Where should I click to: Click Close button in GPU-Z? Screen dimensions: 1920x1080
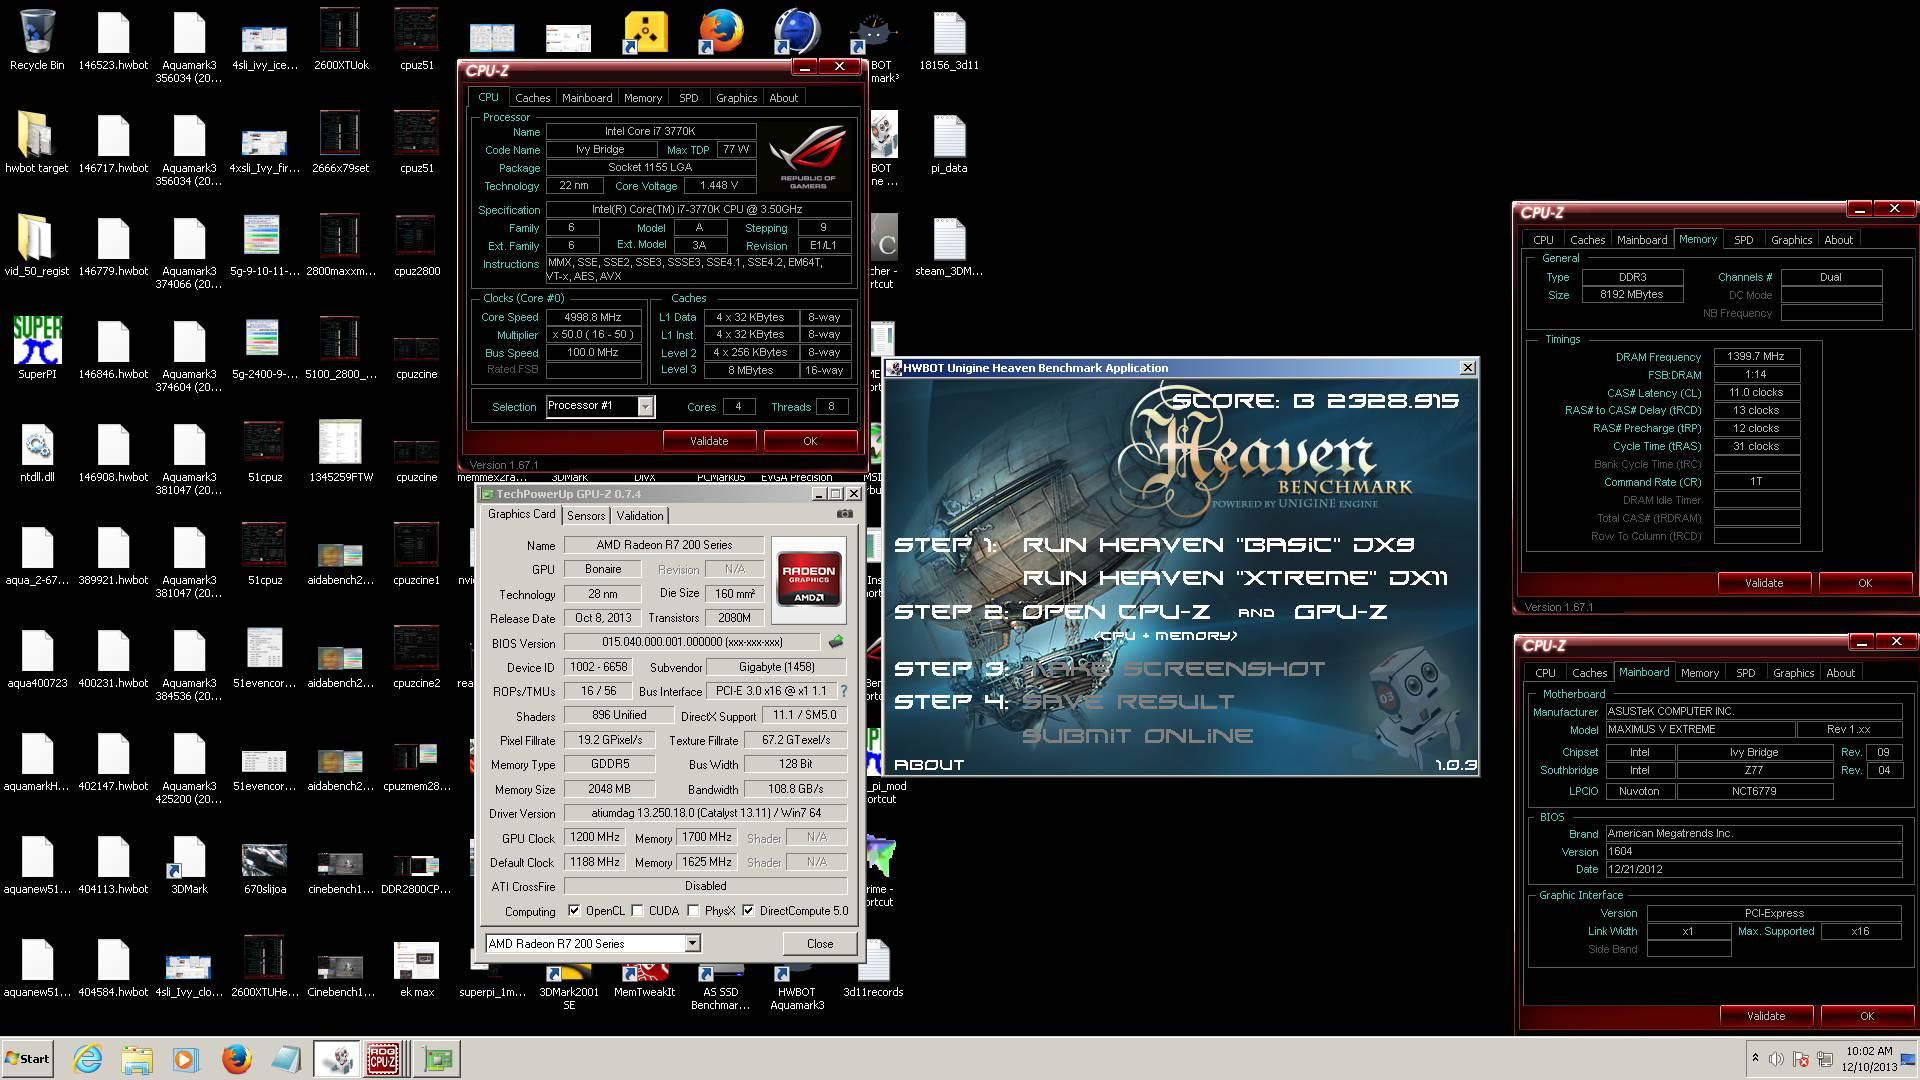pyautogui.click(x=820, y=943)
